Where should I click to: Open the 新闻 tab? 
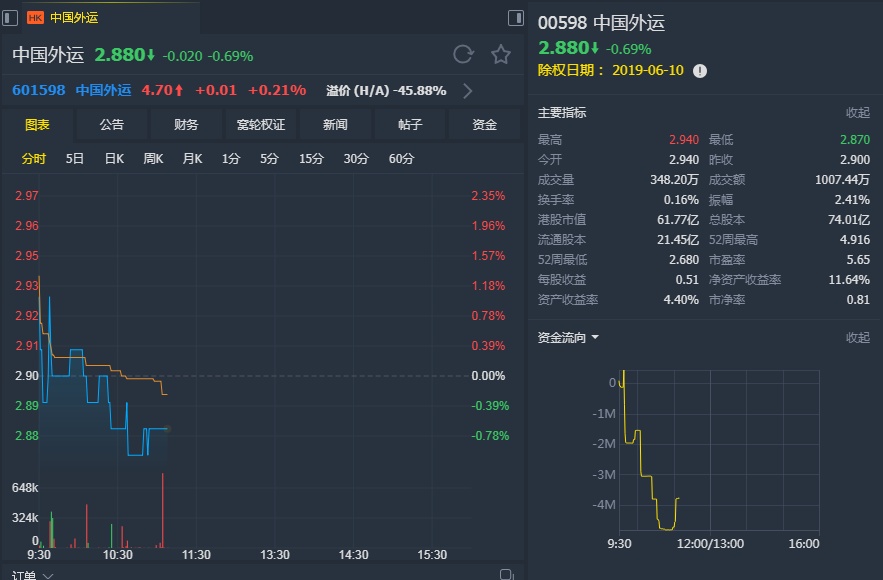click(335, 124)
